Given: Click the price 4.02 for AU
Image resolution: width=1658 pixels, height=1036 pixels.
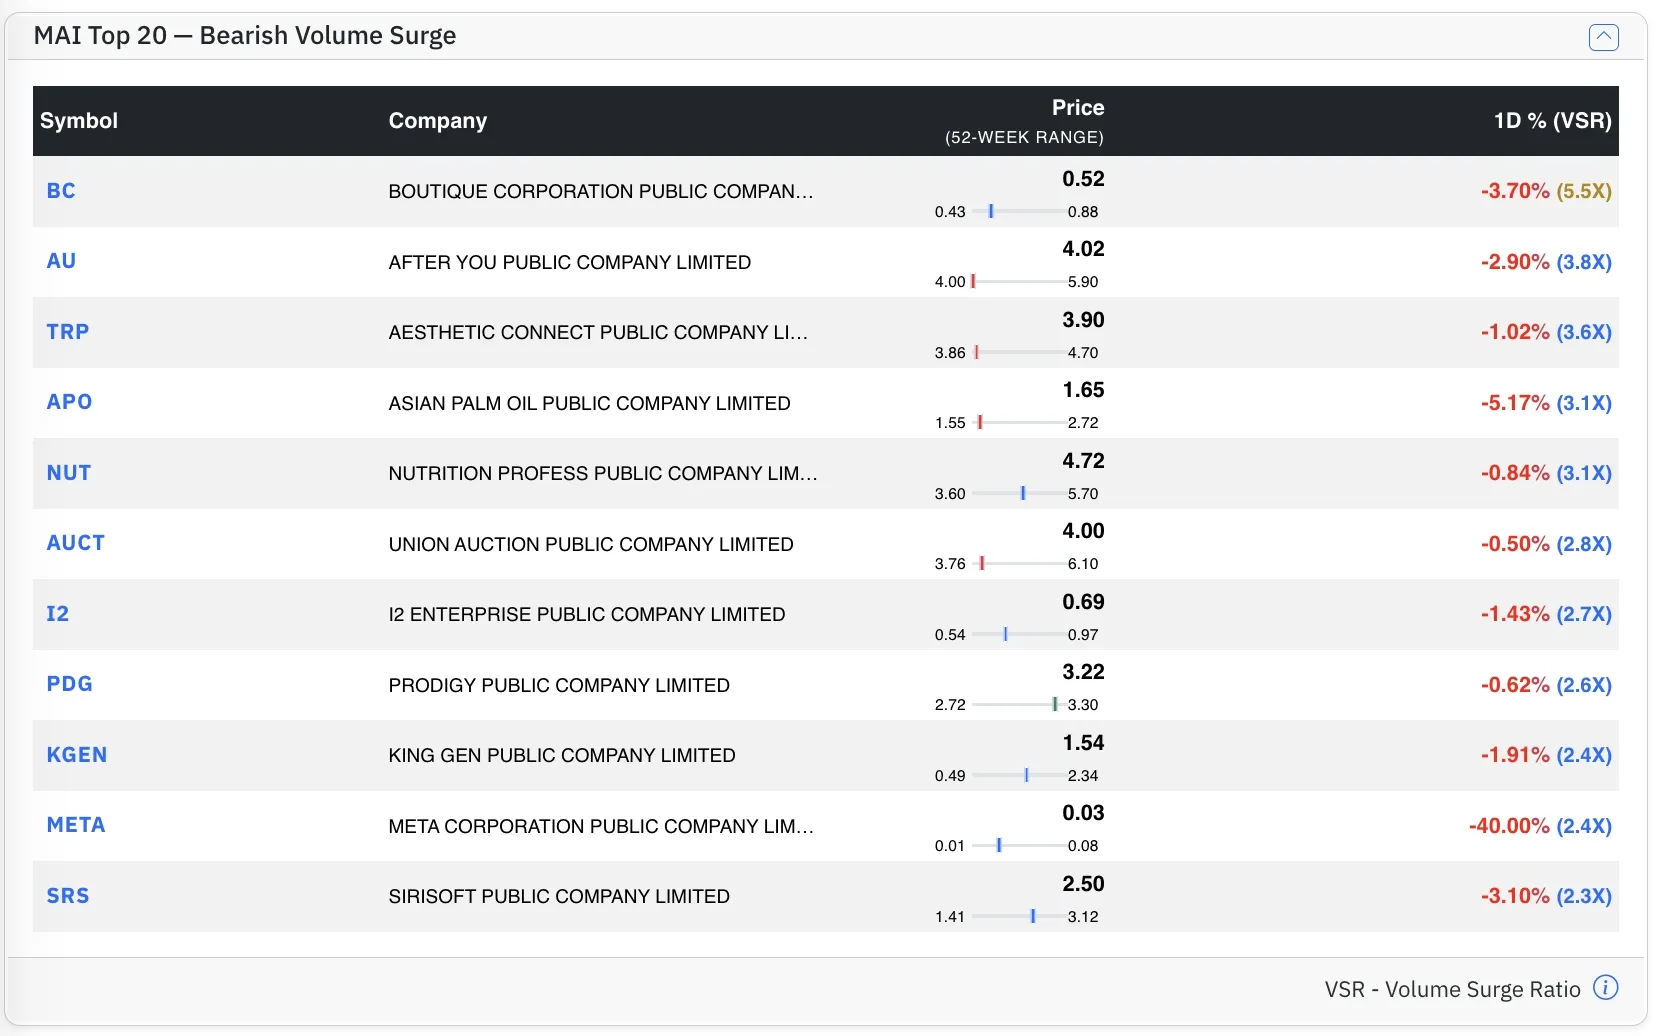Looking at the screenshot, I should point(1083,249).
